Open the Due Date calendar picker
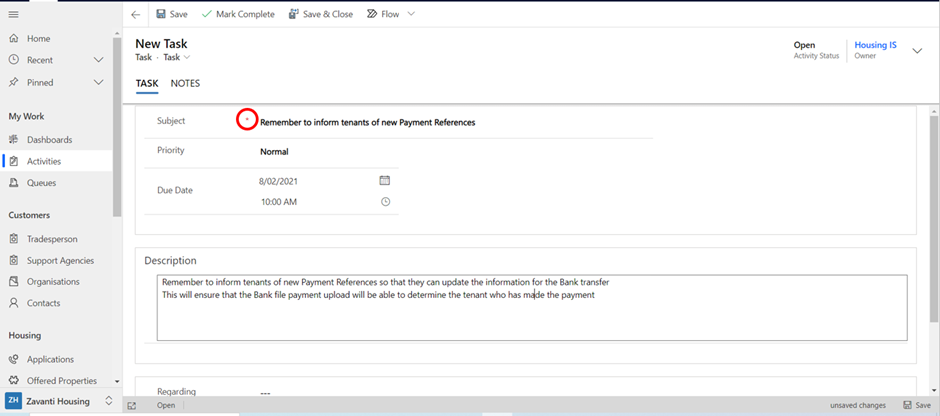 coord(385,180)
